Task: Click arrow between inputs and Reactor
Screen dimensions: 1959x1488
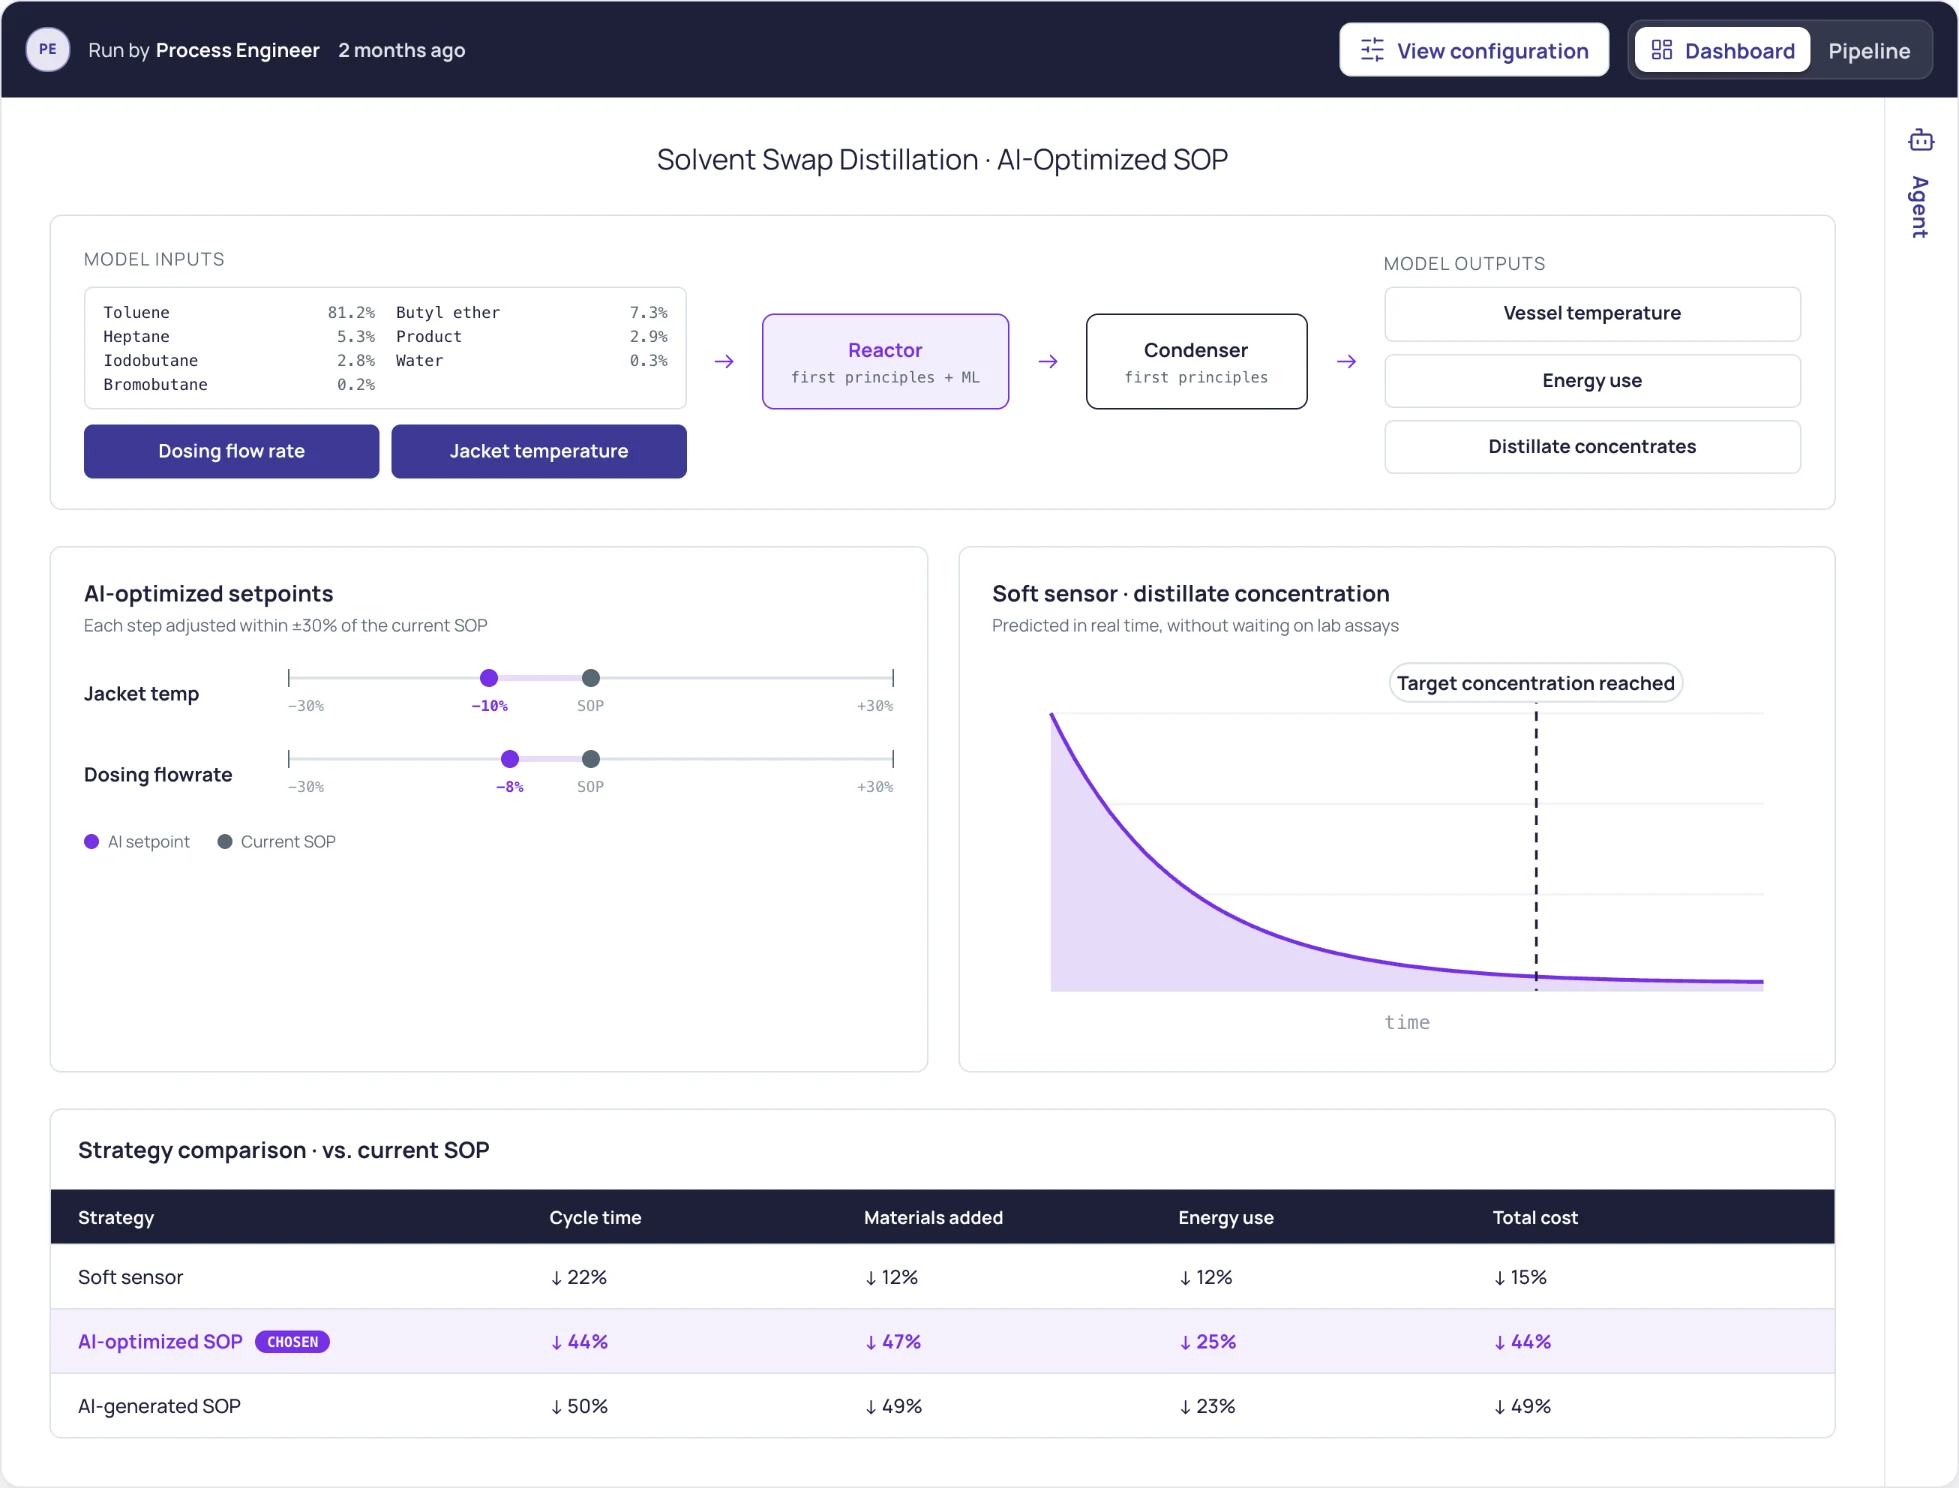Action: click(x=724, y=361)
